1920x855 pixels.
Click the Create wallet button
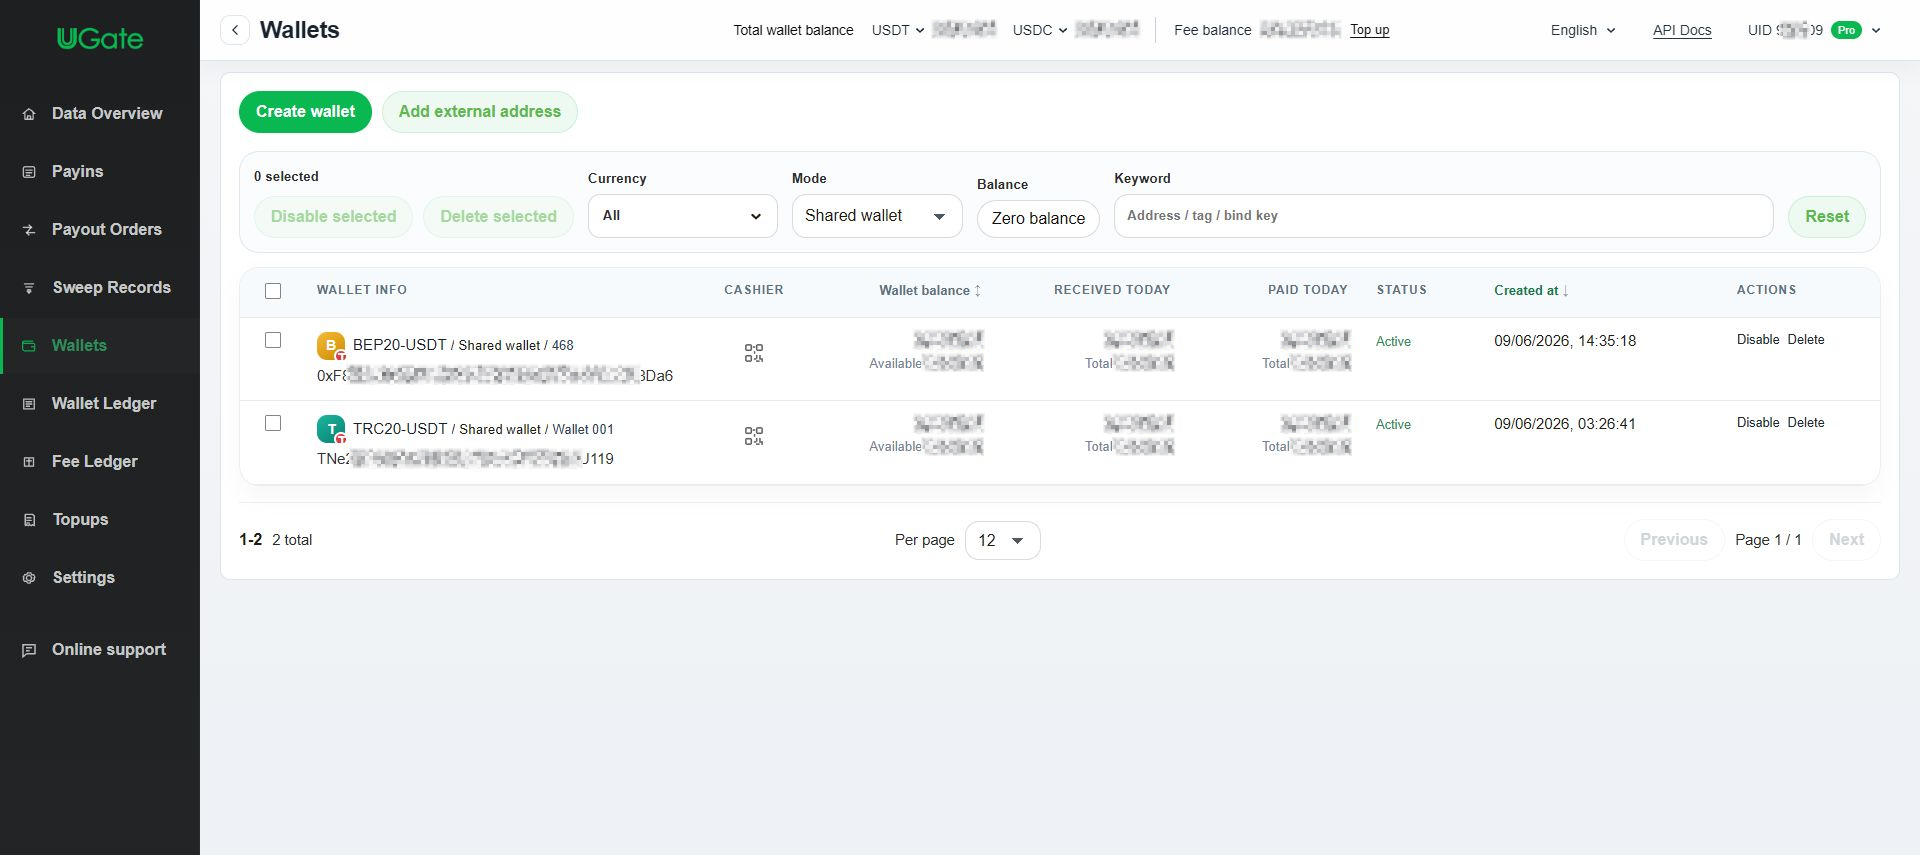point(305,112)
